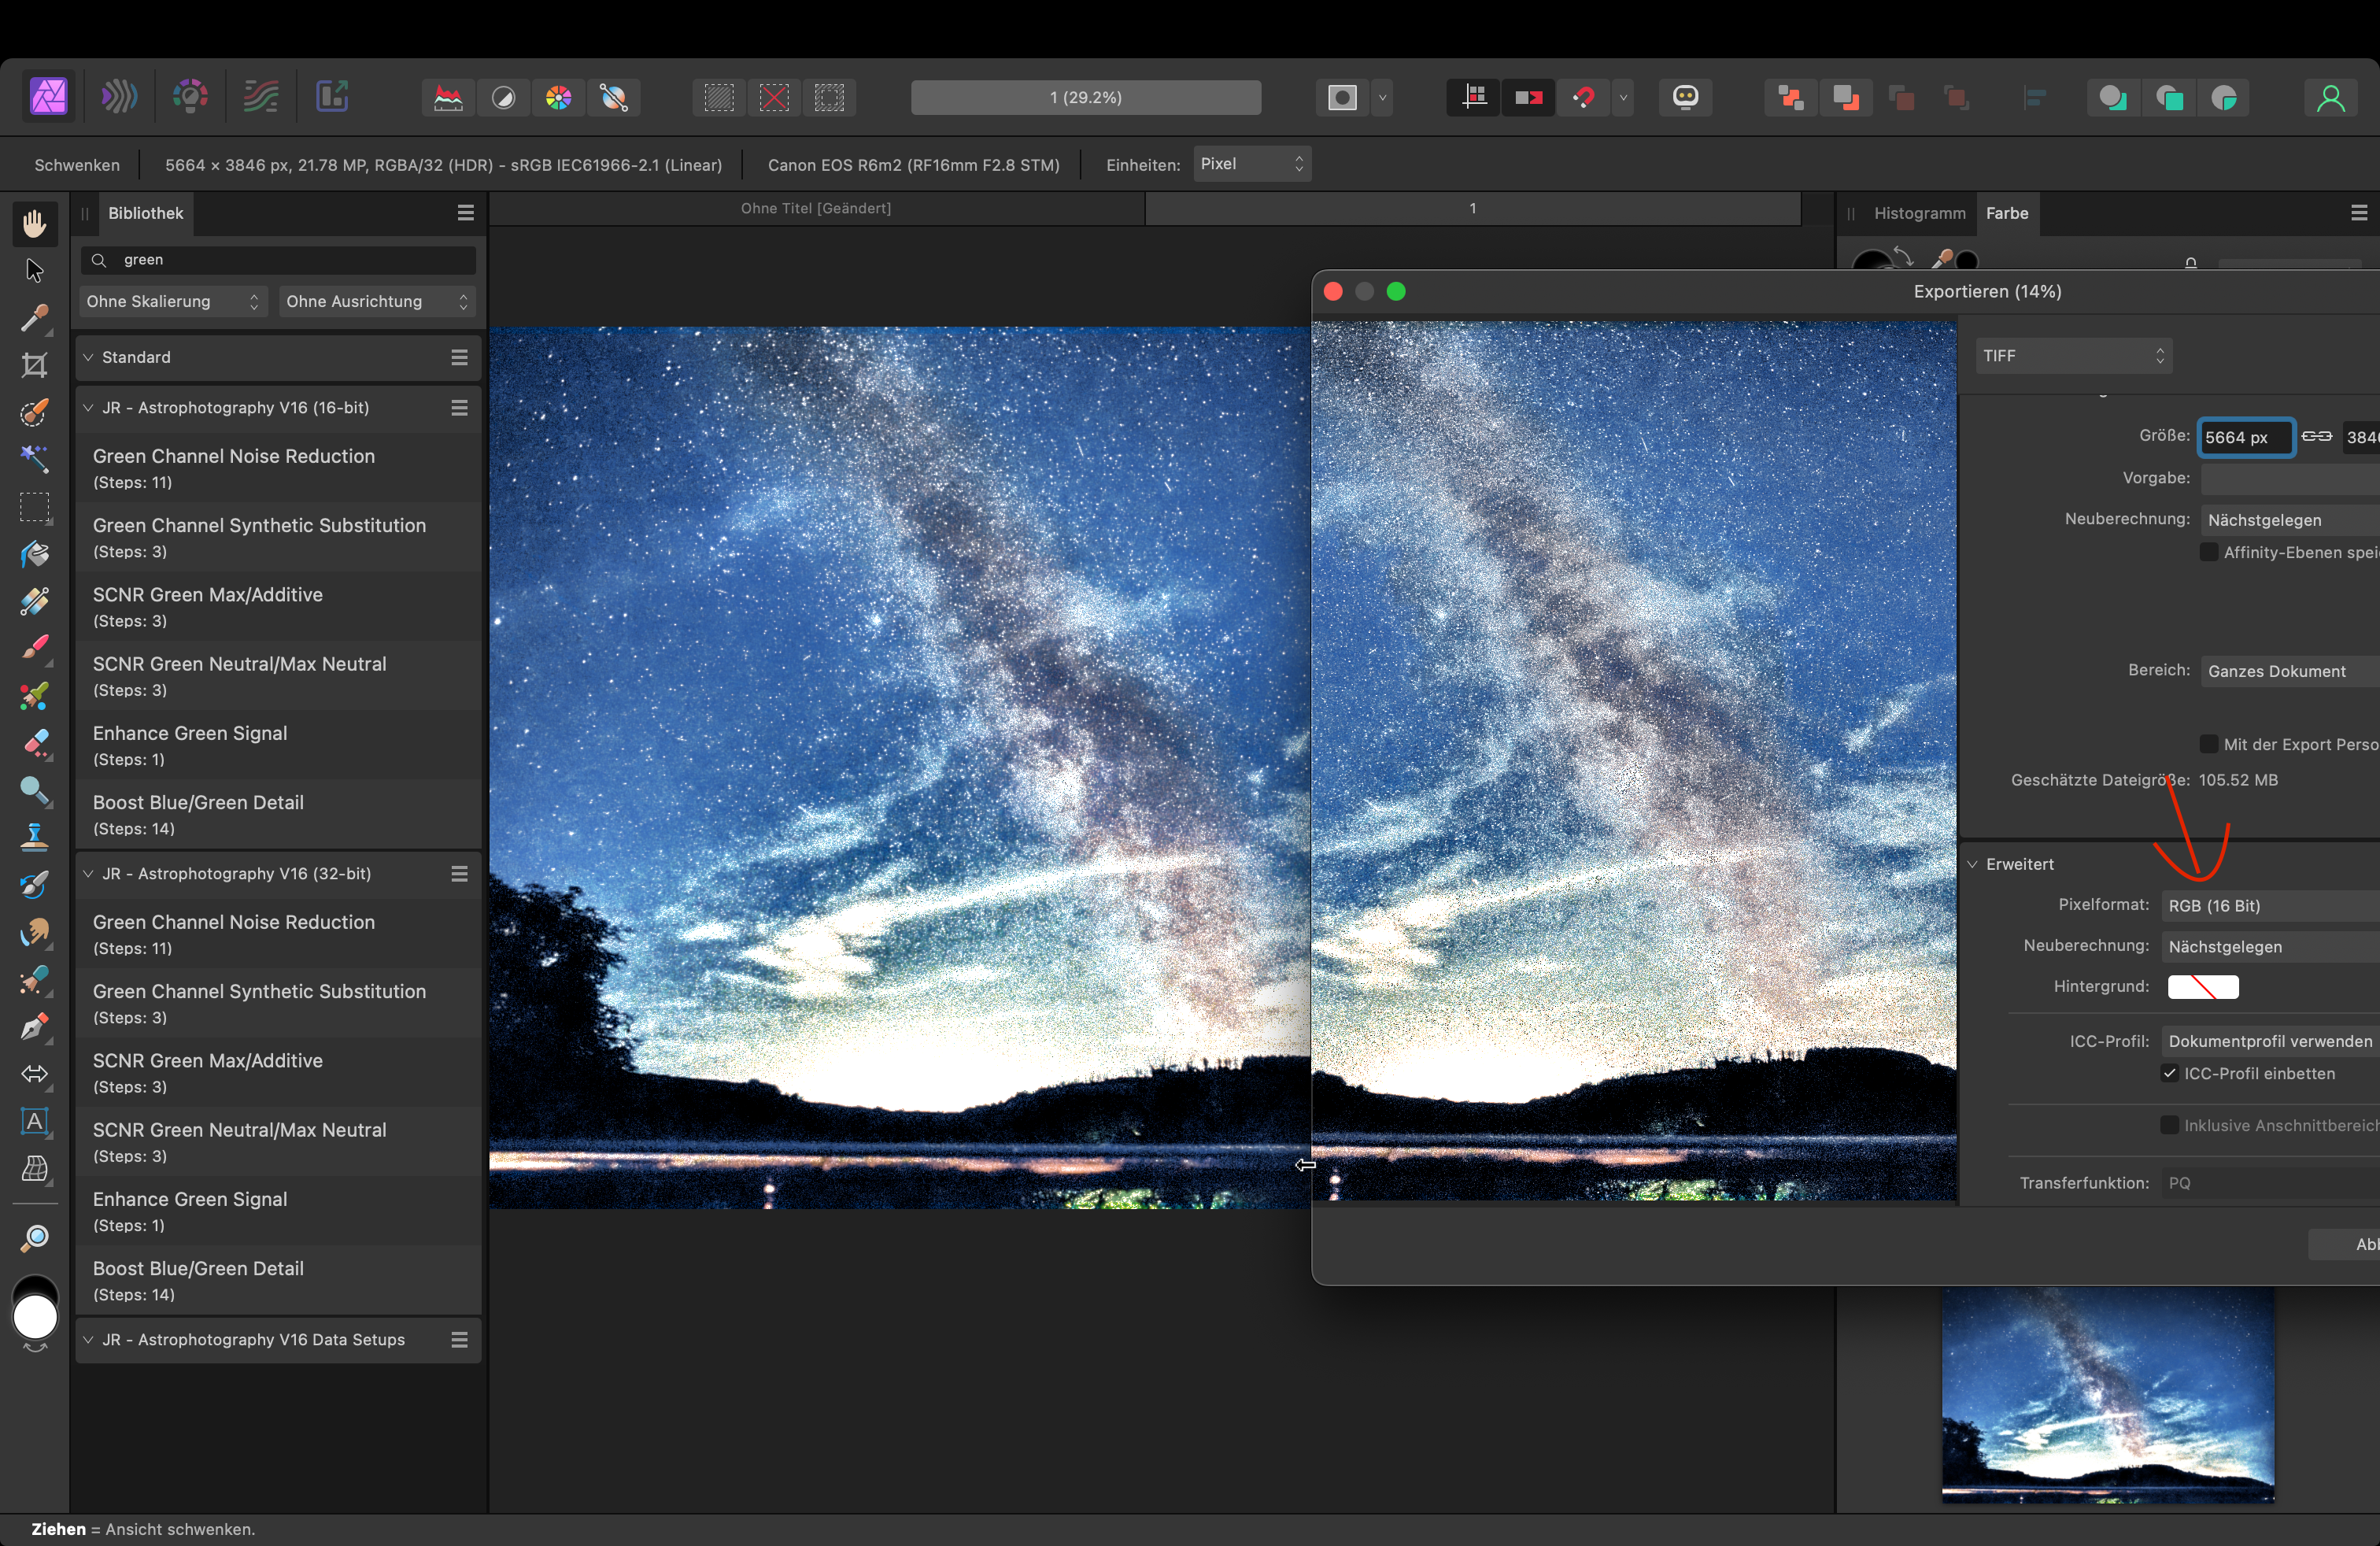Toggle the Select All hatched marquee icon
2380x1546 pixels.
coord(719,98)
